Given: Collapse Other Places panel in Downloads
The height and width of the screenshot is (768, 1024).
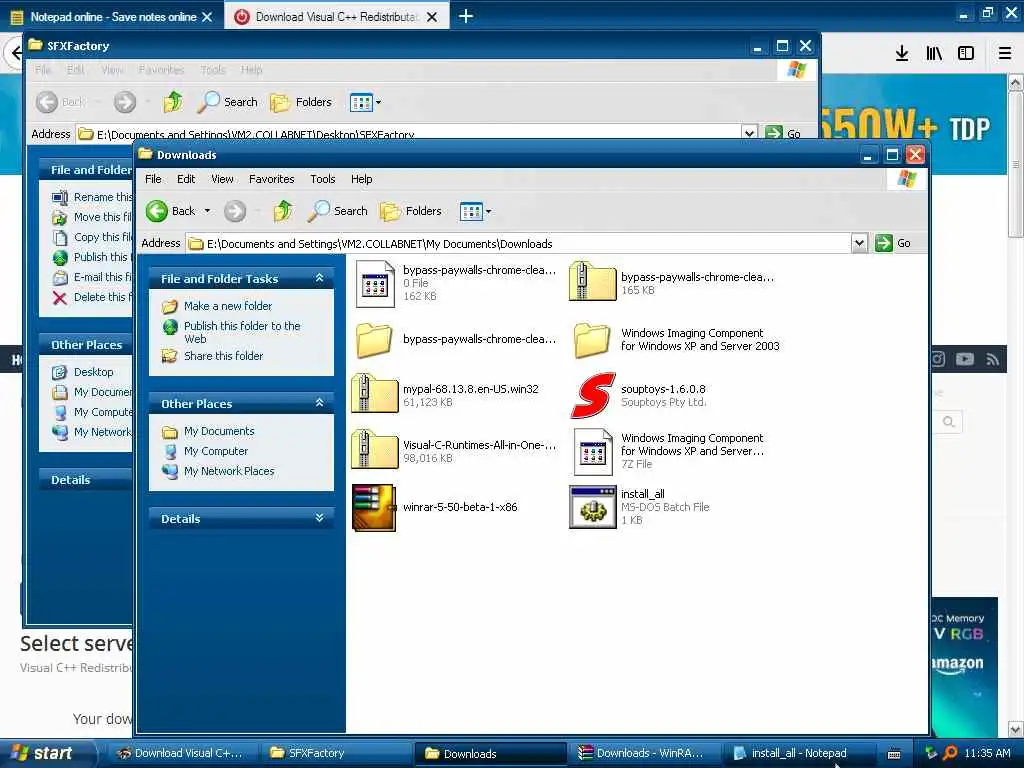Looking at the screenshot, I should point(319,403).
